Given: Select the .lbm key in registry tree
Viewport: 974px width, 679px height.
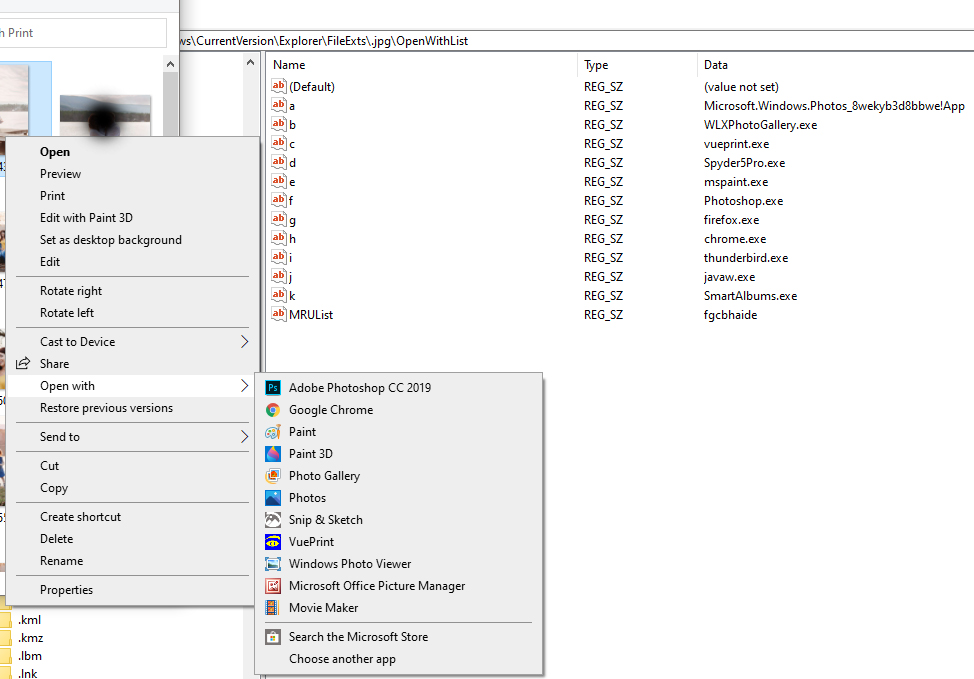Looking at the screenshot, I should coord(29,656).
